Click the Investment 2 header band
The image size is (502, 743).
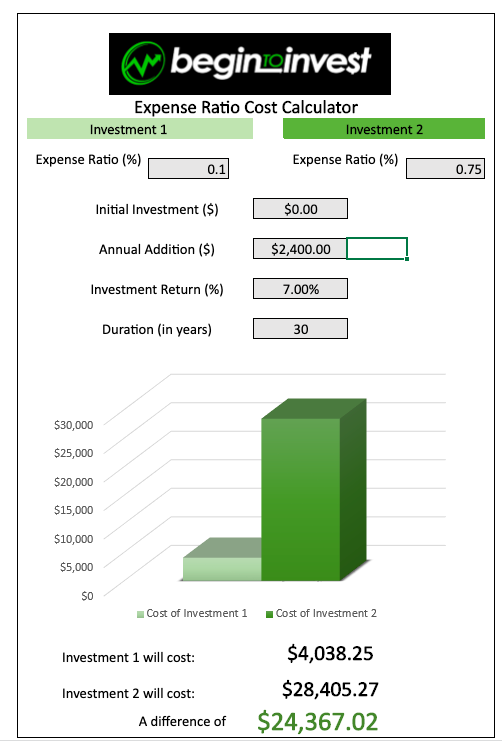pos(384,129)
